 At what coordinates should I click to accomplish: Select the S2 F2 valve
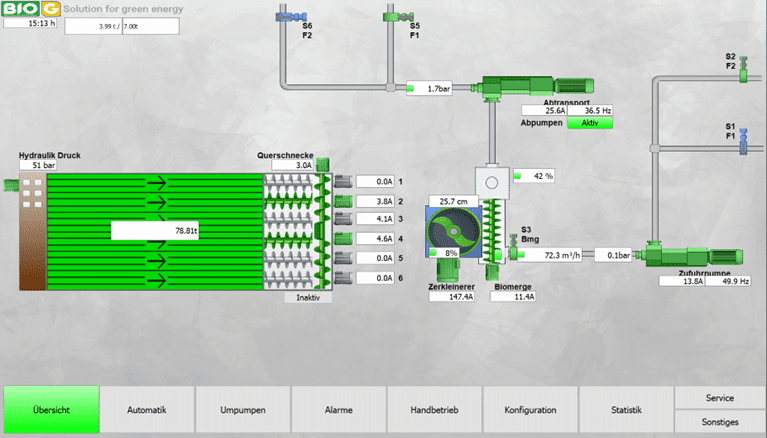[x=744, y=69]
